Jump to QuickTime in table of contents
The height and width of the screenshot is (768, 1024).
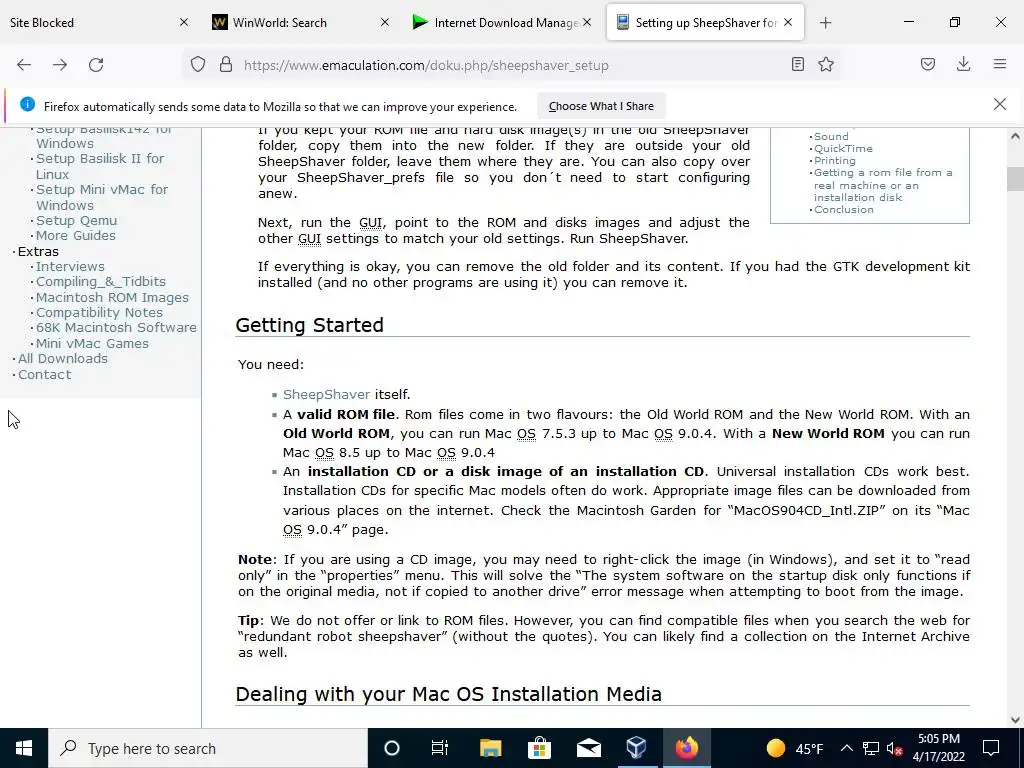click(x=843, y=148)
